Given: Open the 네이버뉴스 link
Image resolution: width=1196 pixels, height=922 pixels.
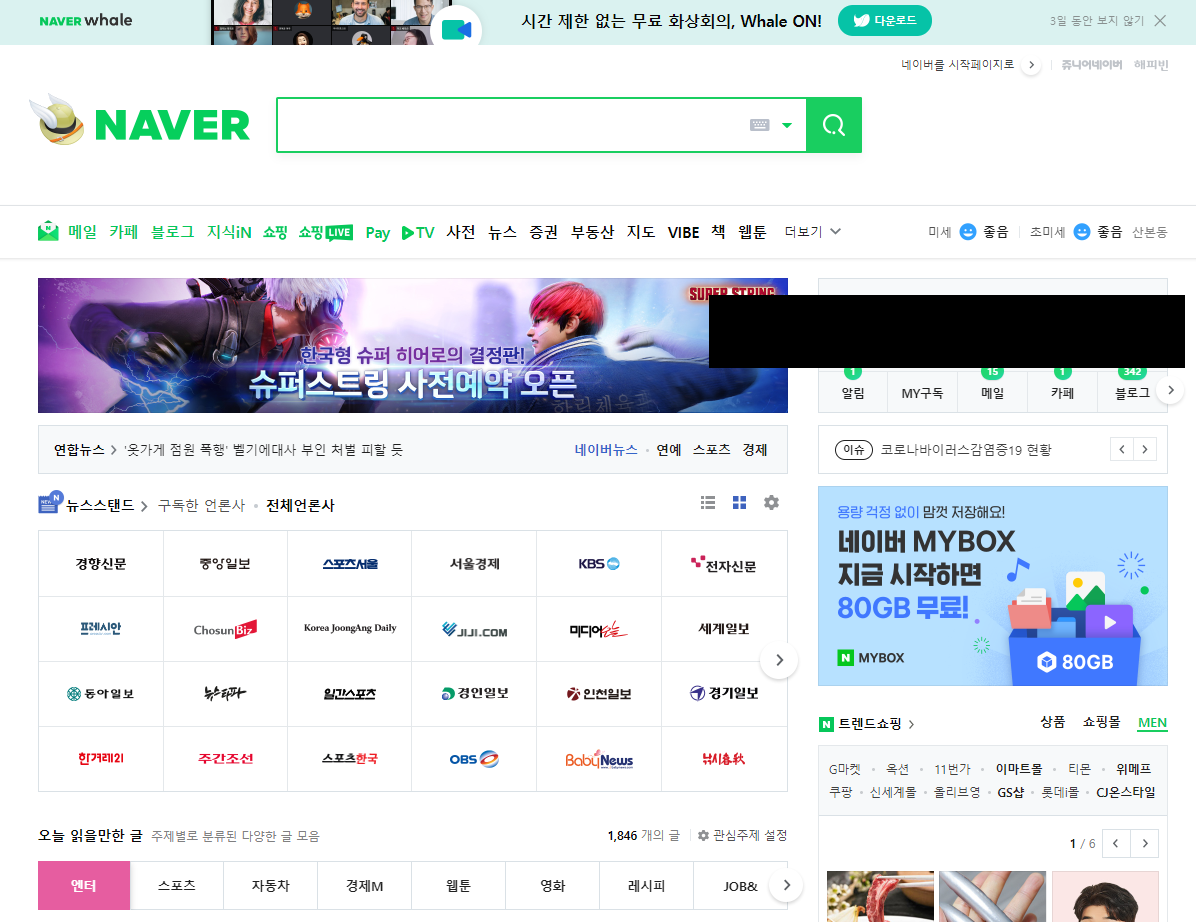Looking at the screenshot, I should [606, 450].
